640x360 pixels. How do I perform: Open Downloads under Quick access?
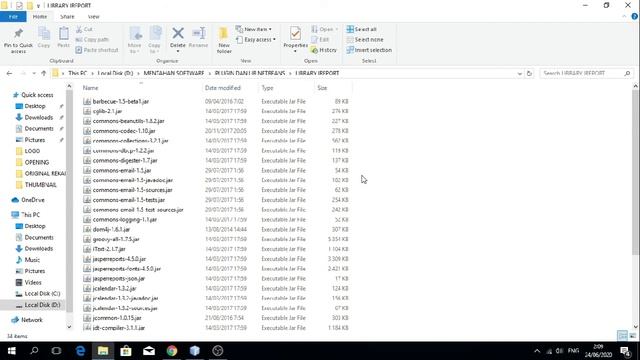pyautogui.click(x=34, y=118)
